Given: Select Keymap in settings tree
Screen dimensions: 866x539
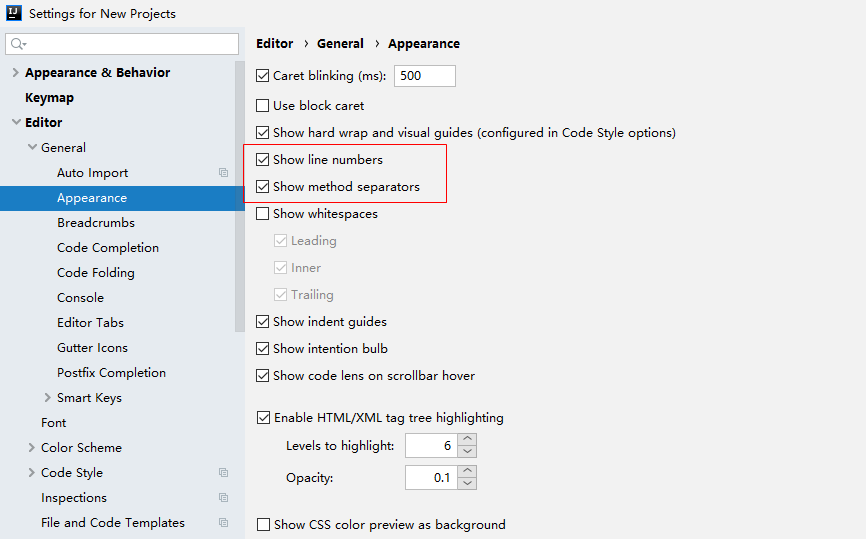Looking at the screenshot, I should coord(49,98).
